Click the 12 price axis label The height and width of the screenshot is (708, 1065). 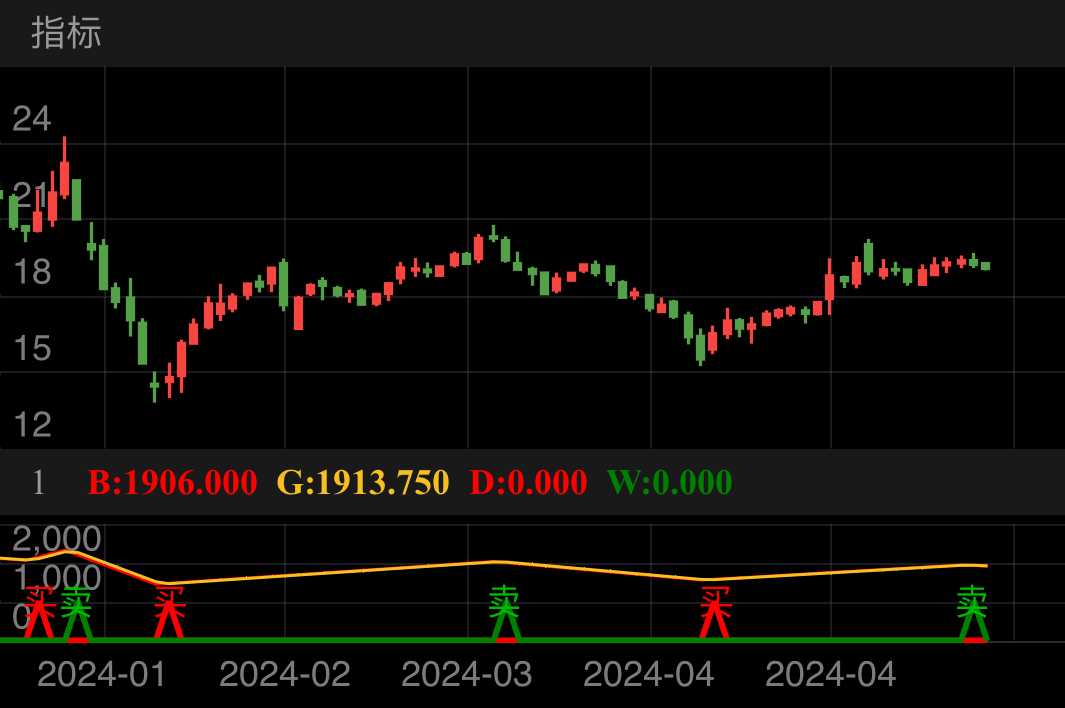(31, 425)
